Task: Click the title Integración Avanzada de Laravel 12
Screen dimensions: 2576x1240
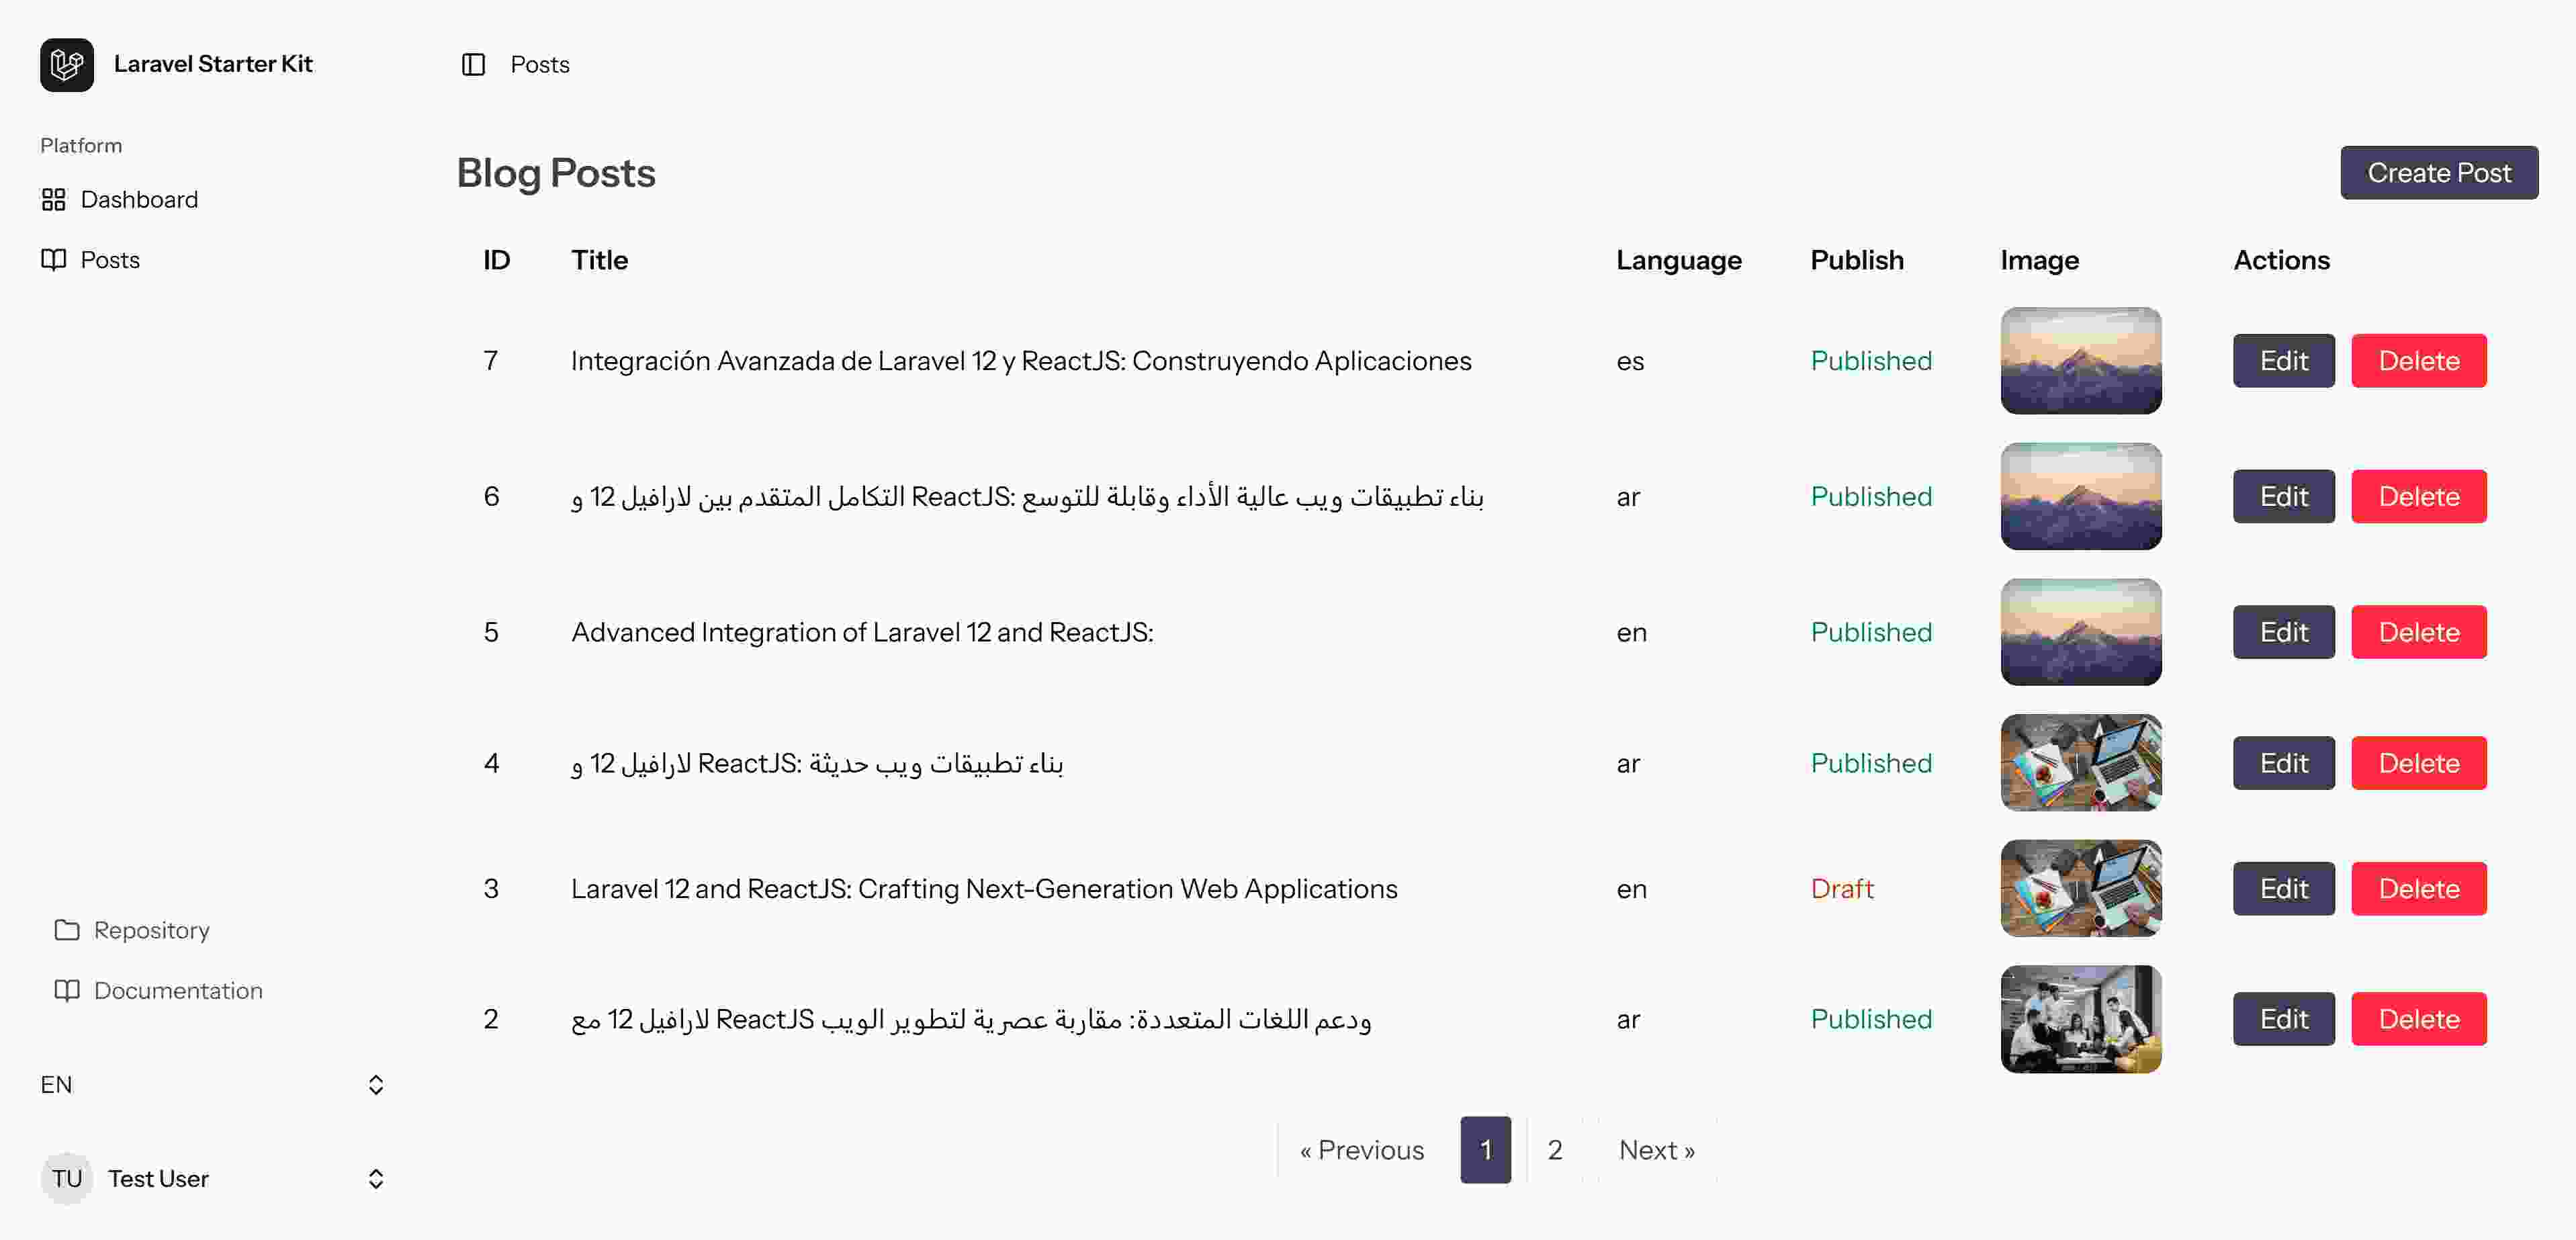Action: point(1021,361)
